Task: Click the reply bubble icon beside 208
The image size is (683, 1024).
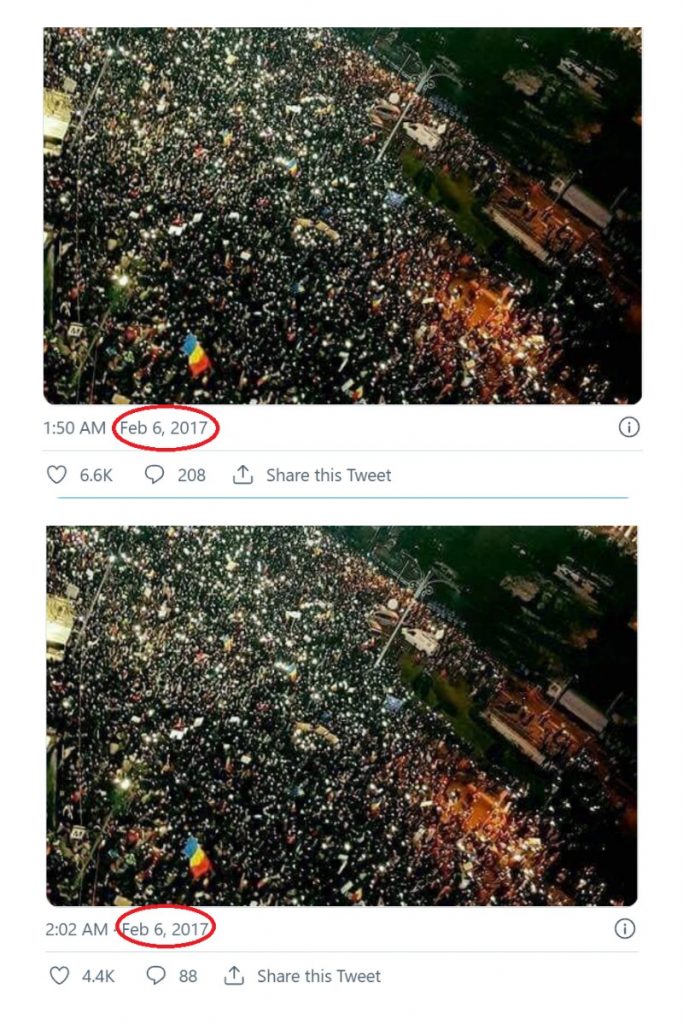Action: point(154,474)
